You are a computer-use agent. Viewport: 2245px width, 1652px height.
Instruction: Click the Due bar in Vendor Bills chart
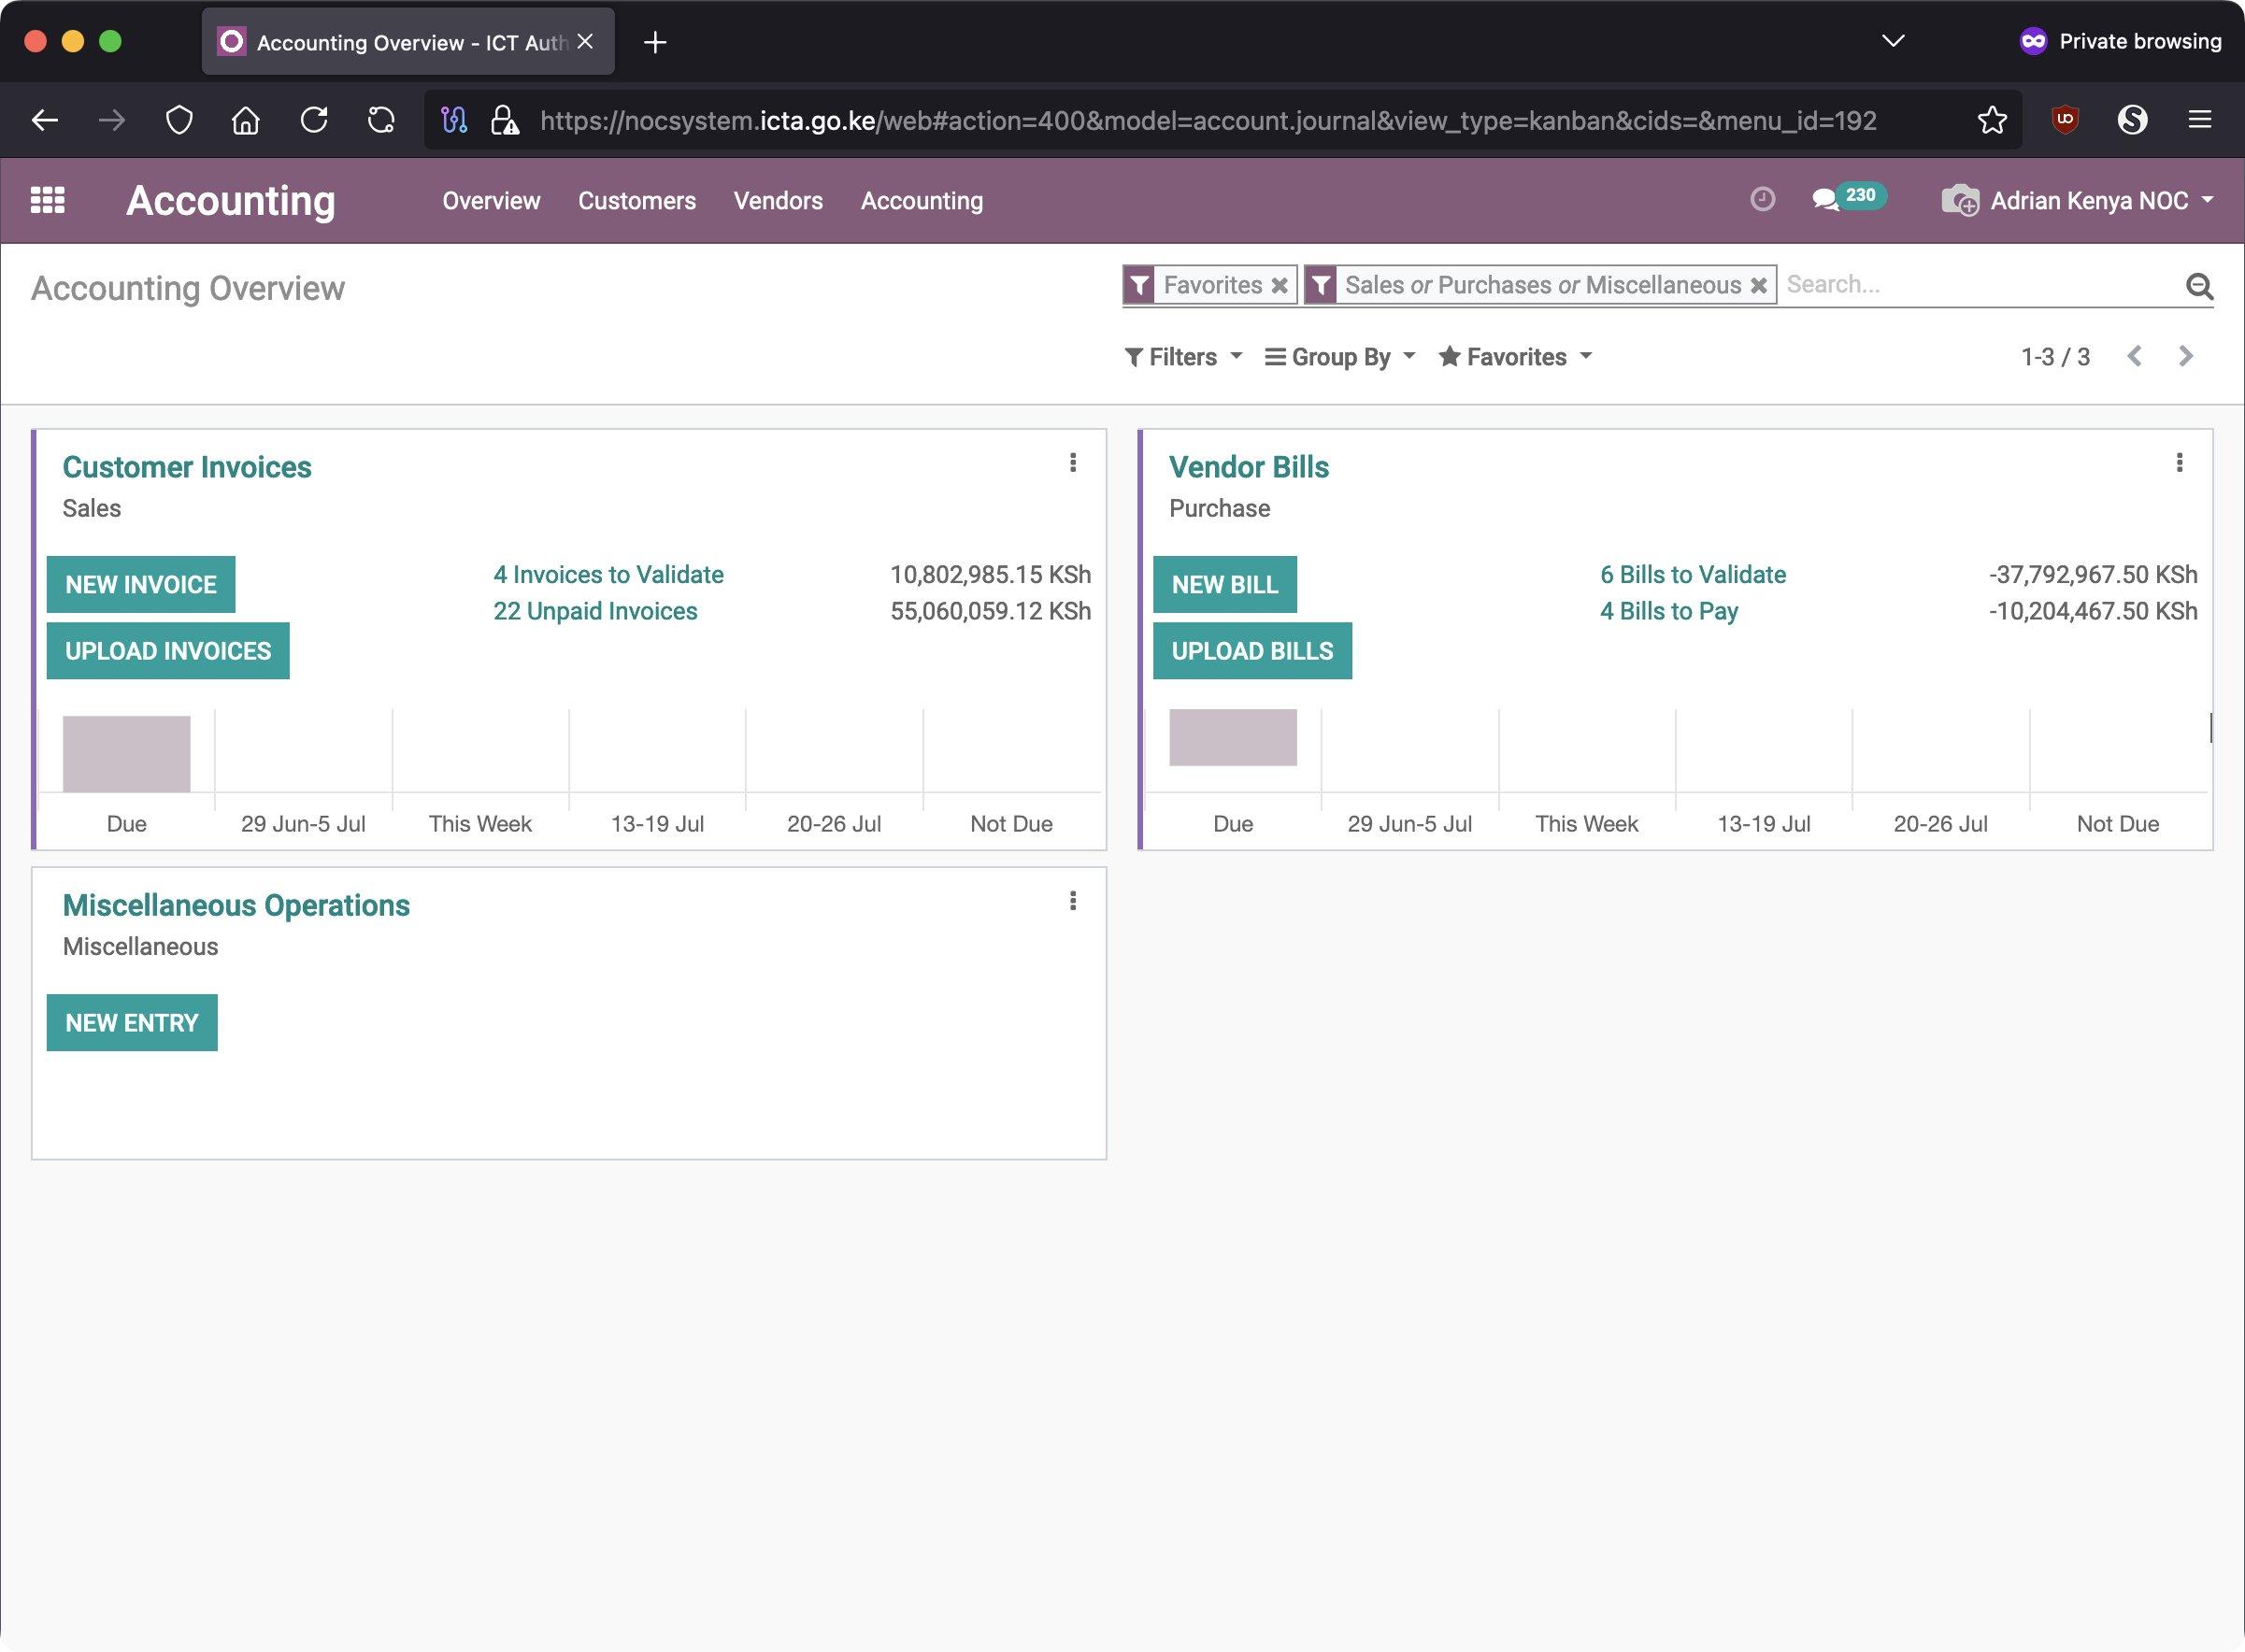1232,738
